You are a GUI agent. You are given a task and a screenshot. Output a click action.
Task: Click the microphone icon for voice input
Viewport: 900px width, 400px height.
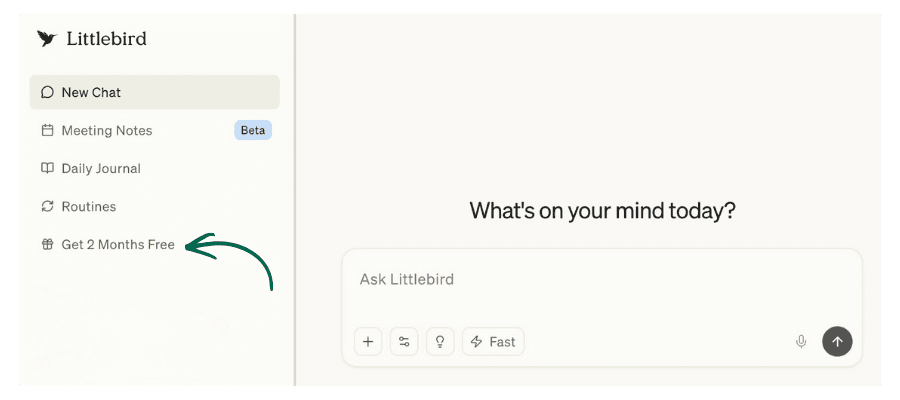801,342
